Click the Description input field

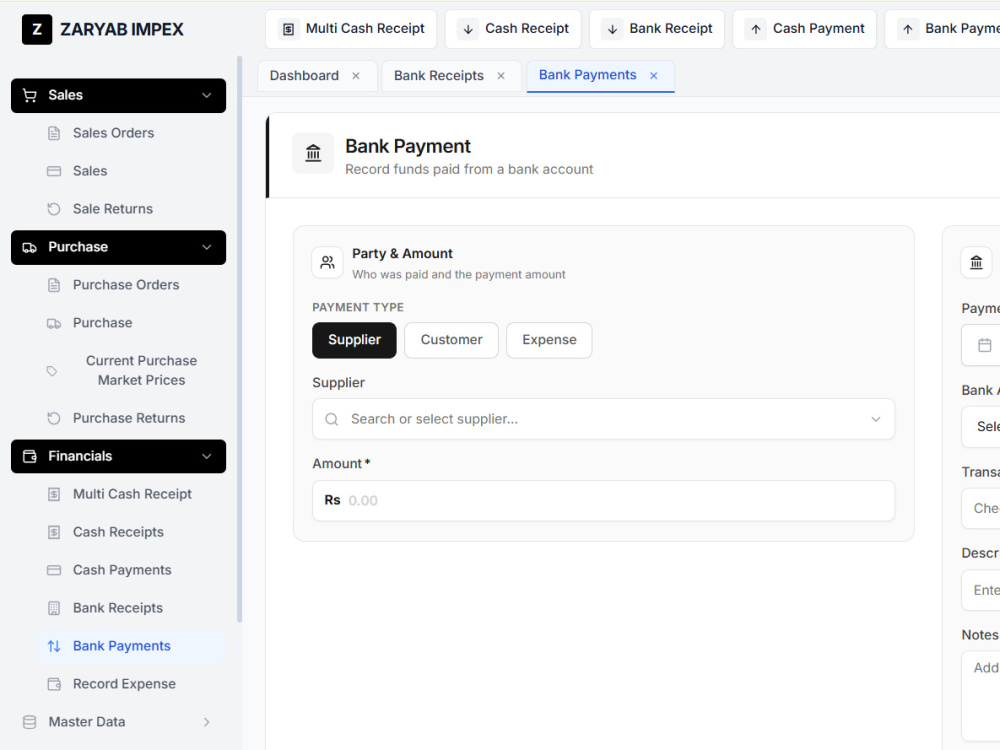click(981, 590)
